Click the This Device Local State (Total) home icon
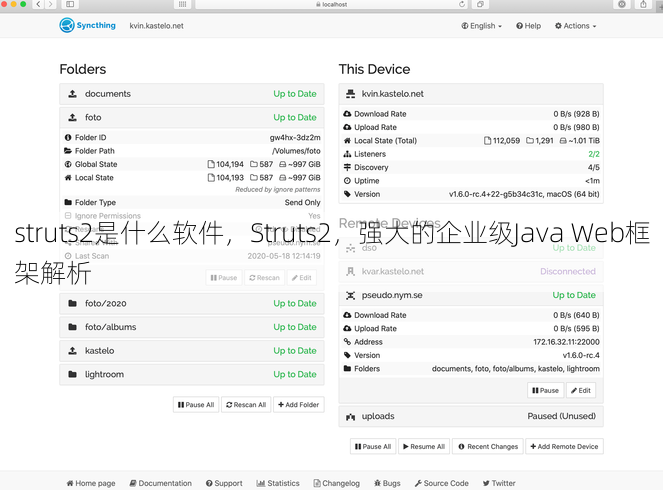 347,141
